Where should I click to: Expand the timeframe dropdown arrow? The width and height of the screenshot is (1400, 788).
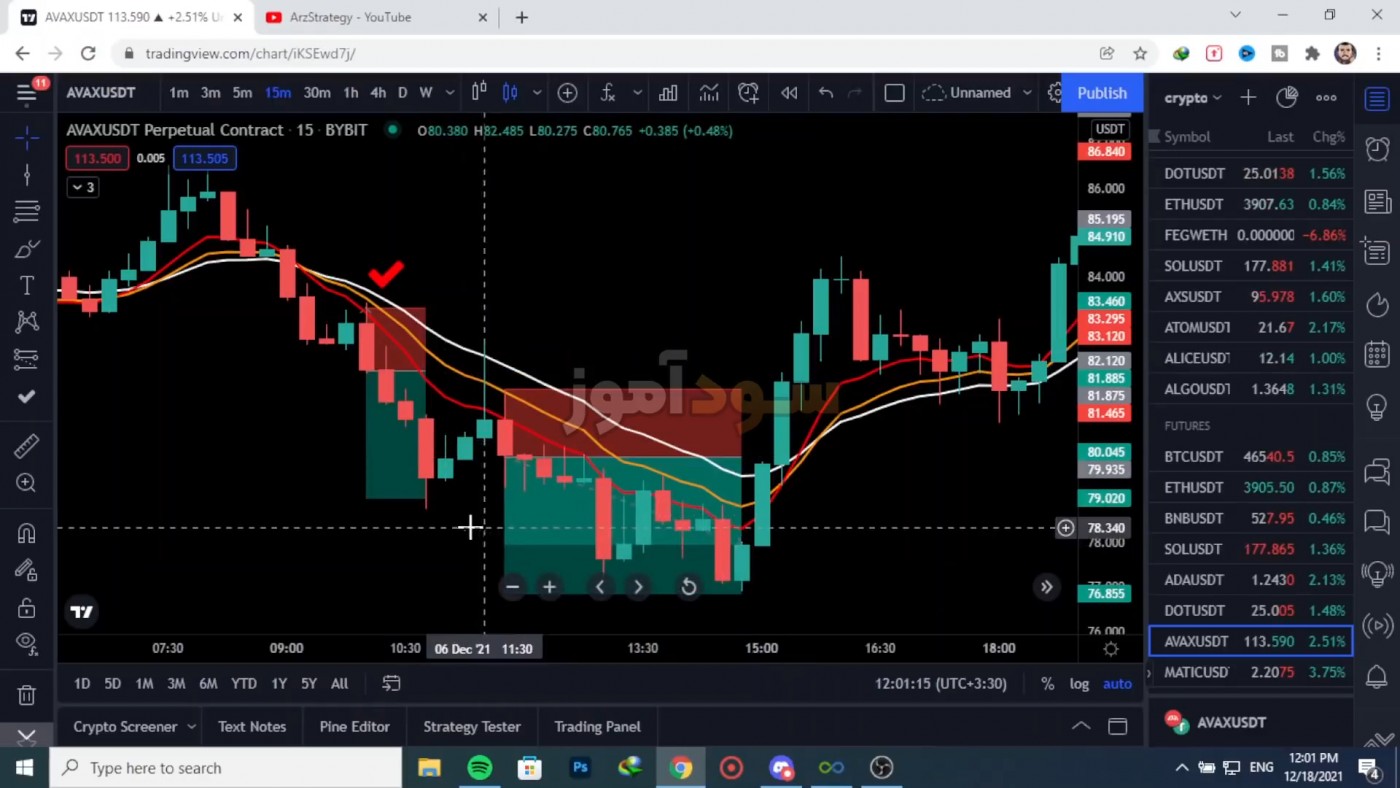[x=449, y=93]
